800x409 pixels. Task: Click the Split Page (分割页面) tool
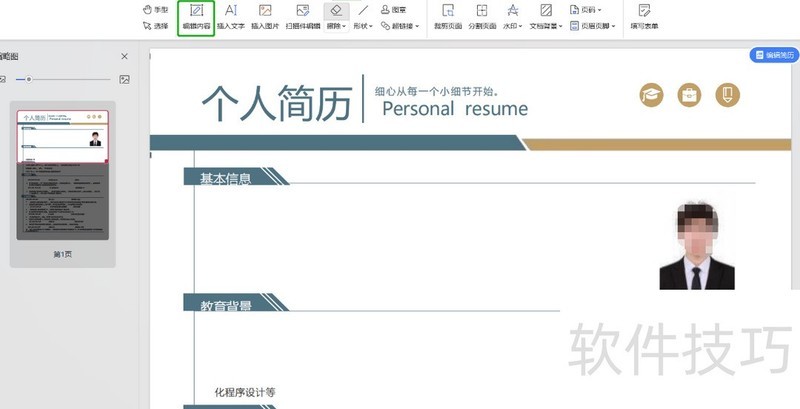click(x=482, y=18)
